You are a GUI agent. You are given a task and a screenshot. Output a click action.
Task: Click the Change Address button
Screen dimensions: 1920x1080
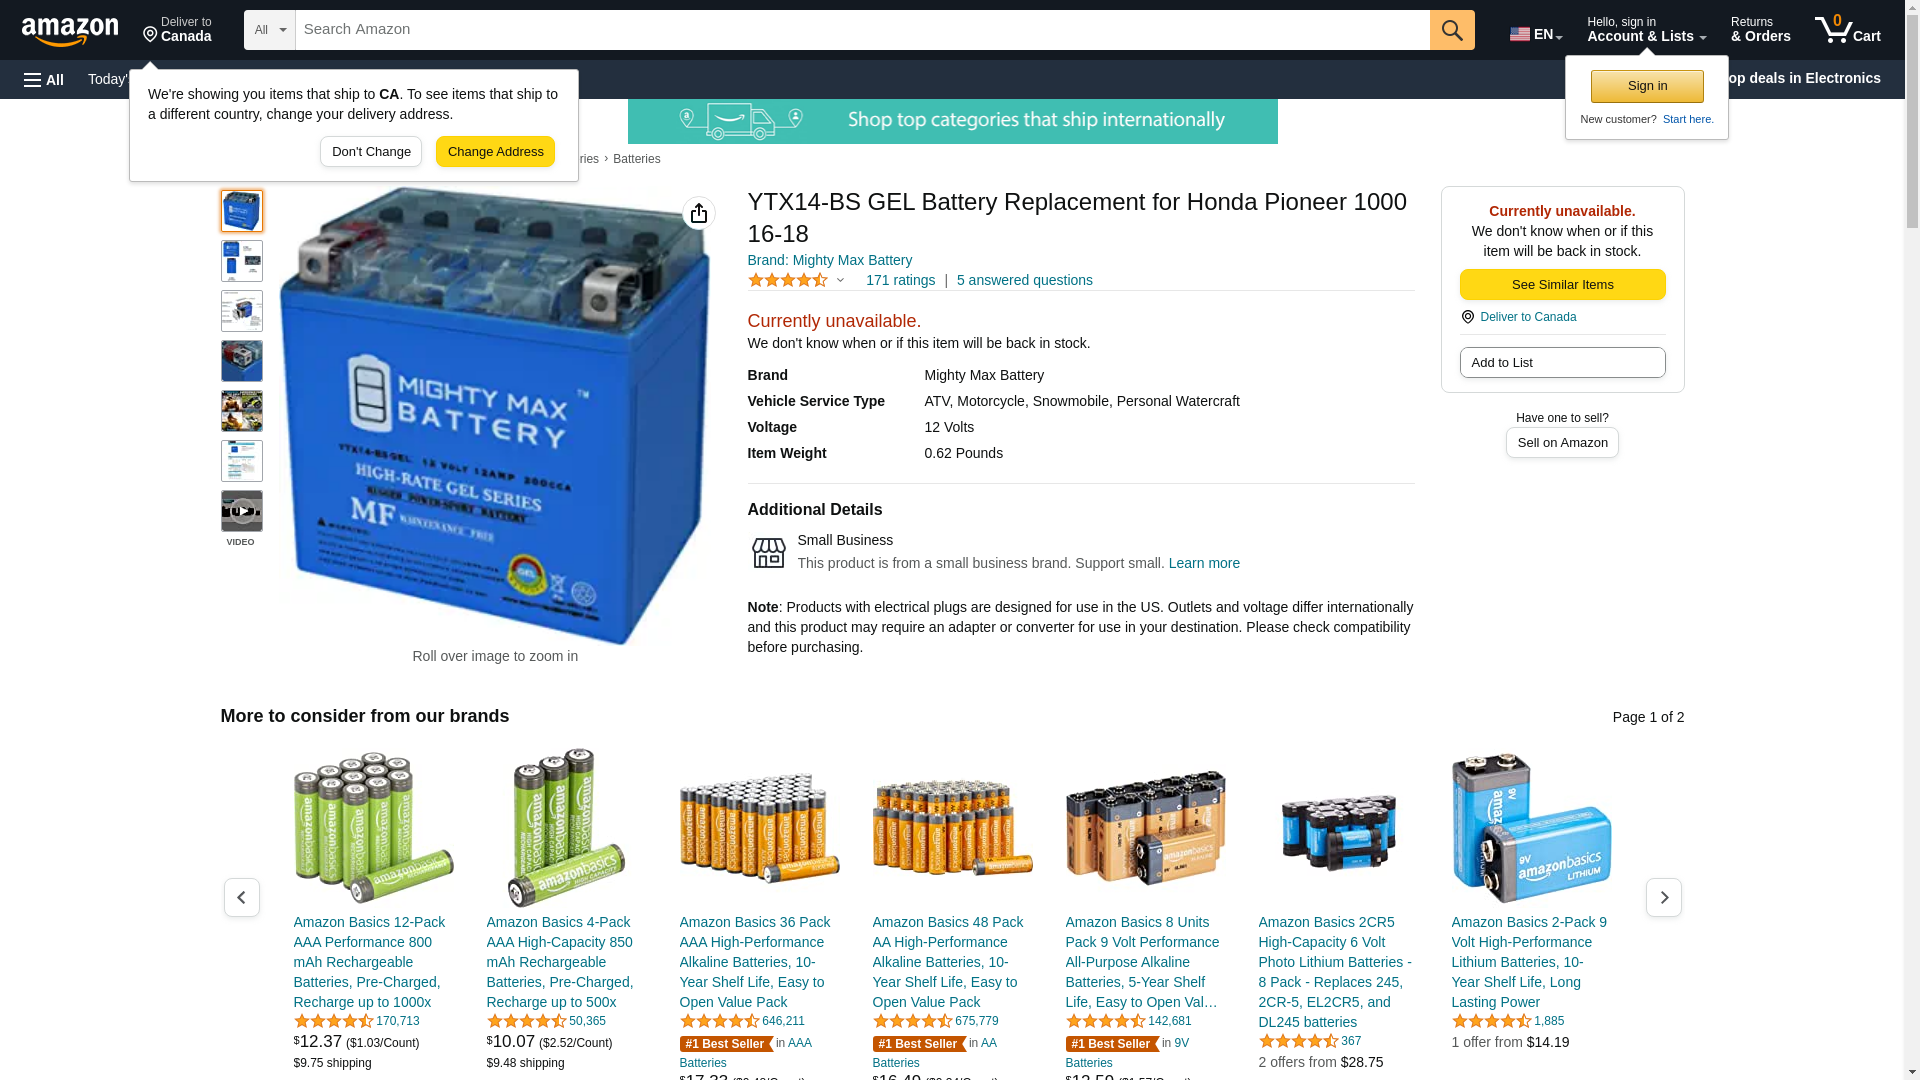[x=495, y=152]
